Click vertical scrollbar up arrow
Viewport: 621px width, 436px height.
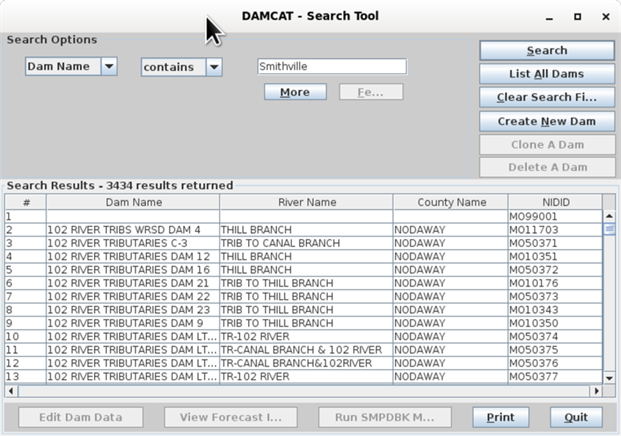point(609,216)
